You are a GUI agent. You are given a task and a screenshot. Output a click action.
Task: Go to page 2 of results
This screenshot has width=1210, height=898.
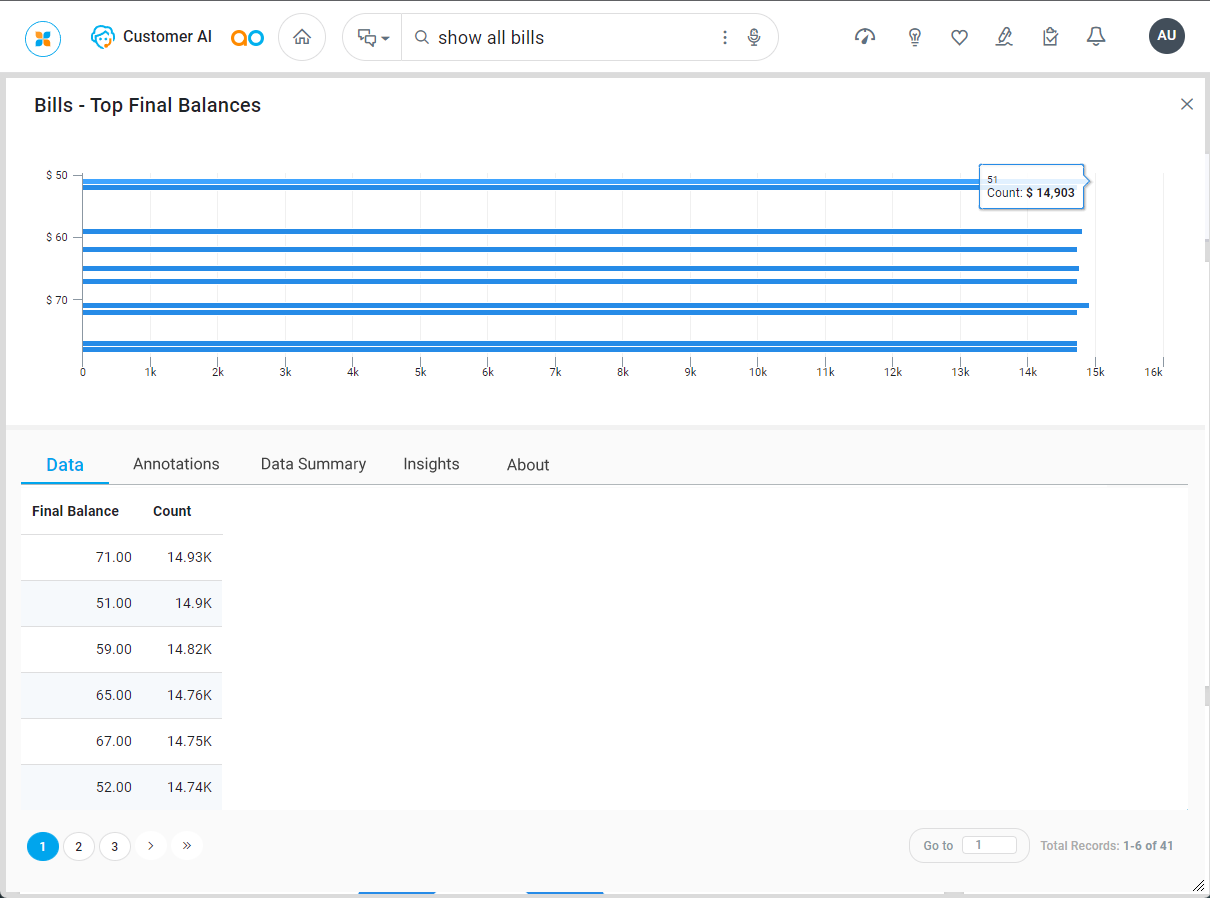click(x=79, y=847)
